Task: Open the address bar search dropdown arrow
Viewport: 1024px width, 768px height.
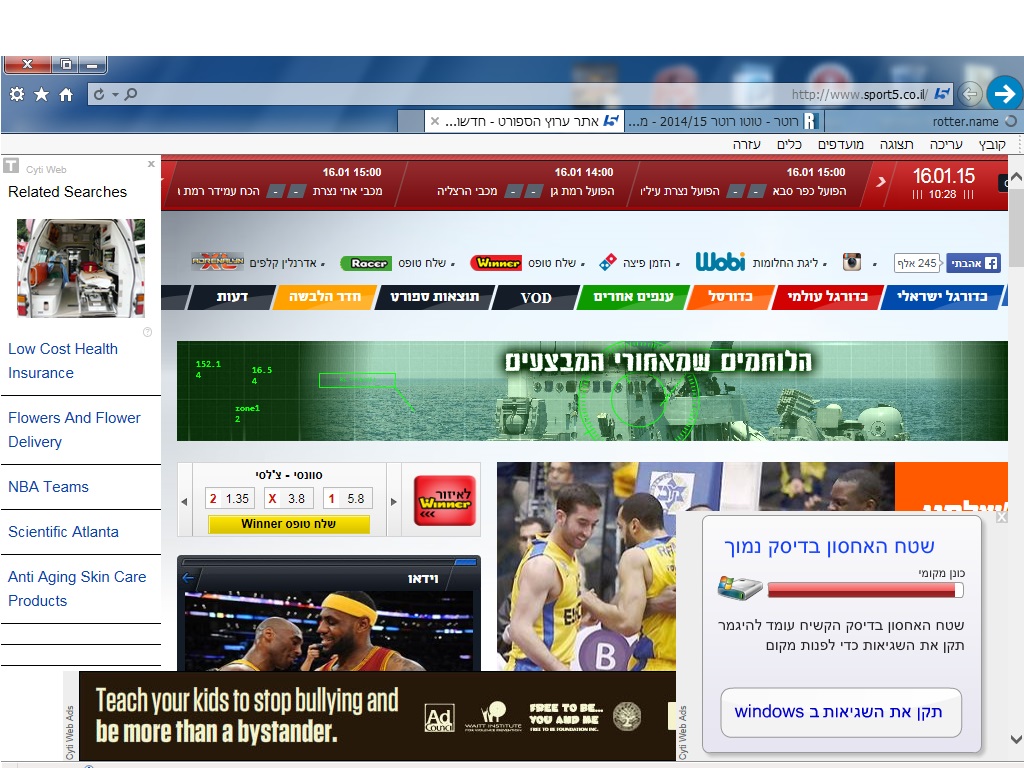Action: tap(115, 95)
